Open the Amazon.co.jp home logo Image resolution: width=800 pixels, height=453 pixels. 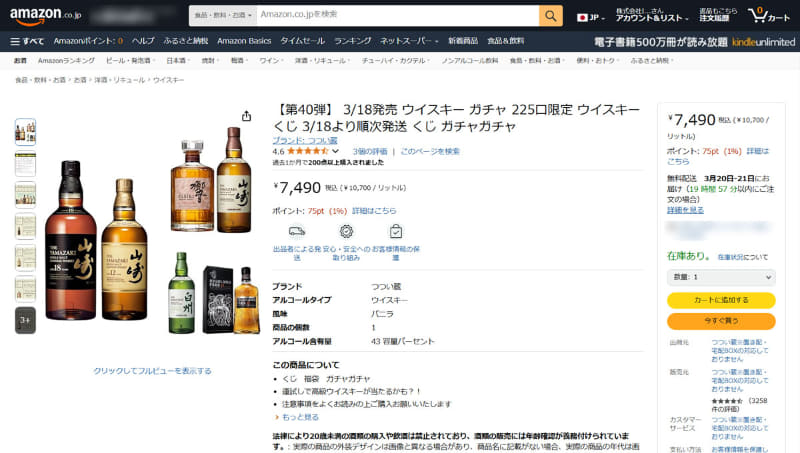(45, 16)
